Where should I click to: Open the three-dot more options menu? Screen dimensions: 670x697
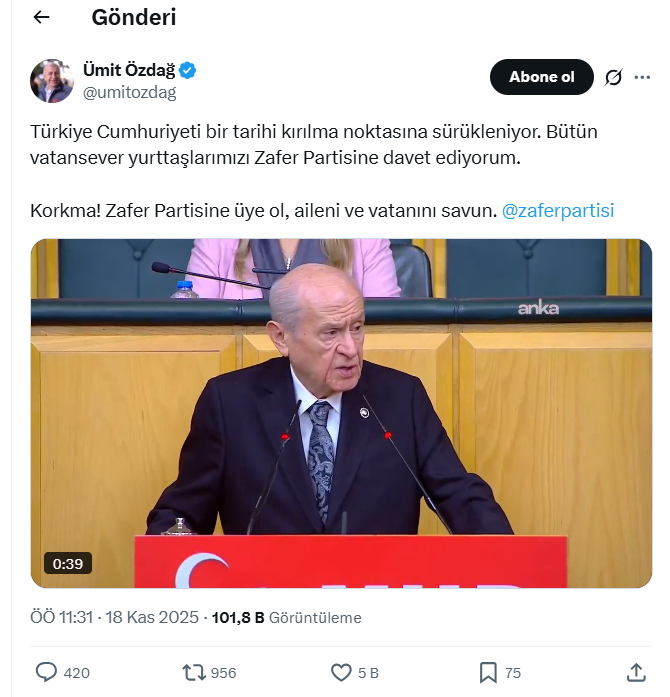click(x=642, y=77)
